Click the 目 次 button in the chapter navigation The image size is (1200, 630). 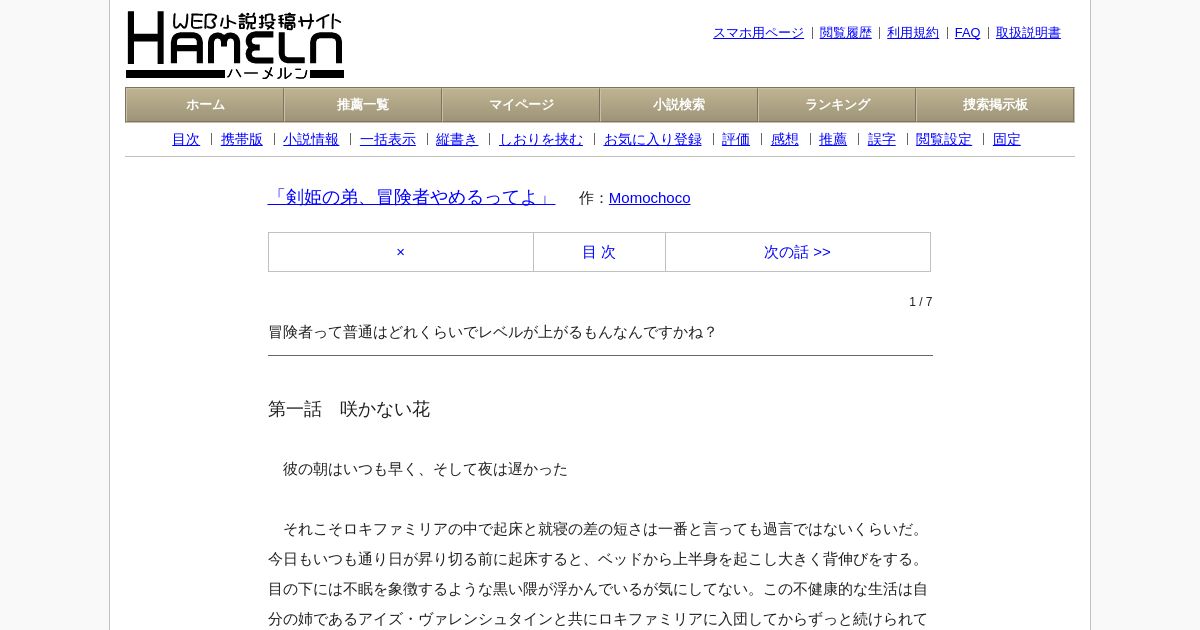tap(599, 252)
